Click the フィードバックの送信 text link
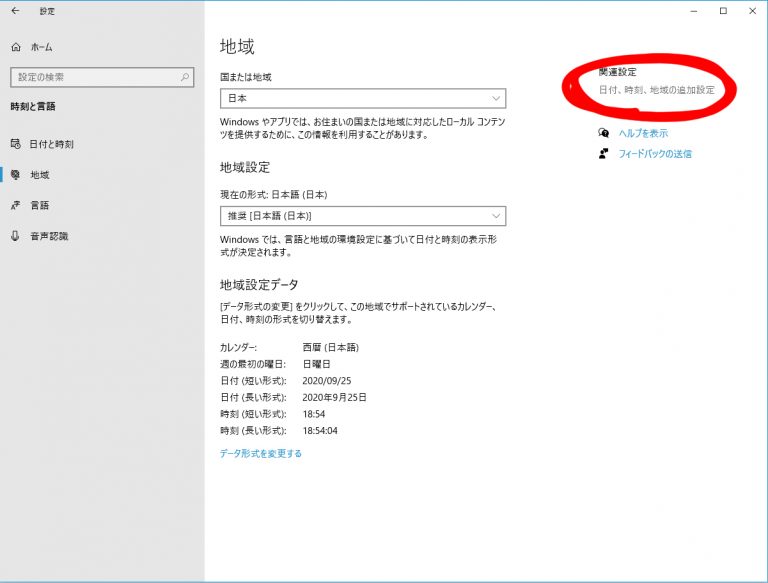 coord(654,154)
